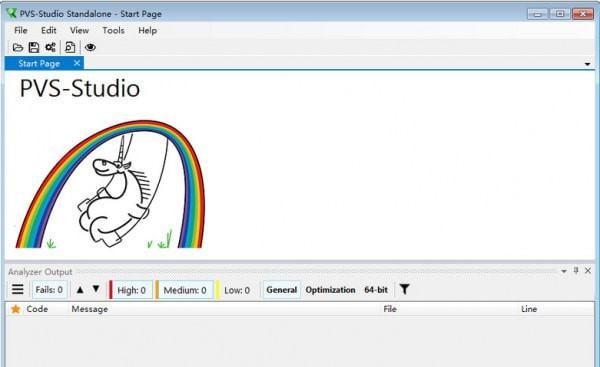
Task: Open the Tools menu
Action: point(113,30)
